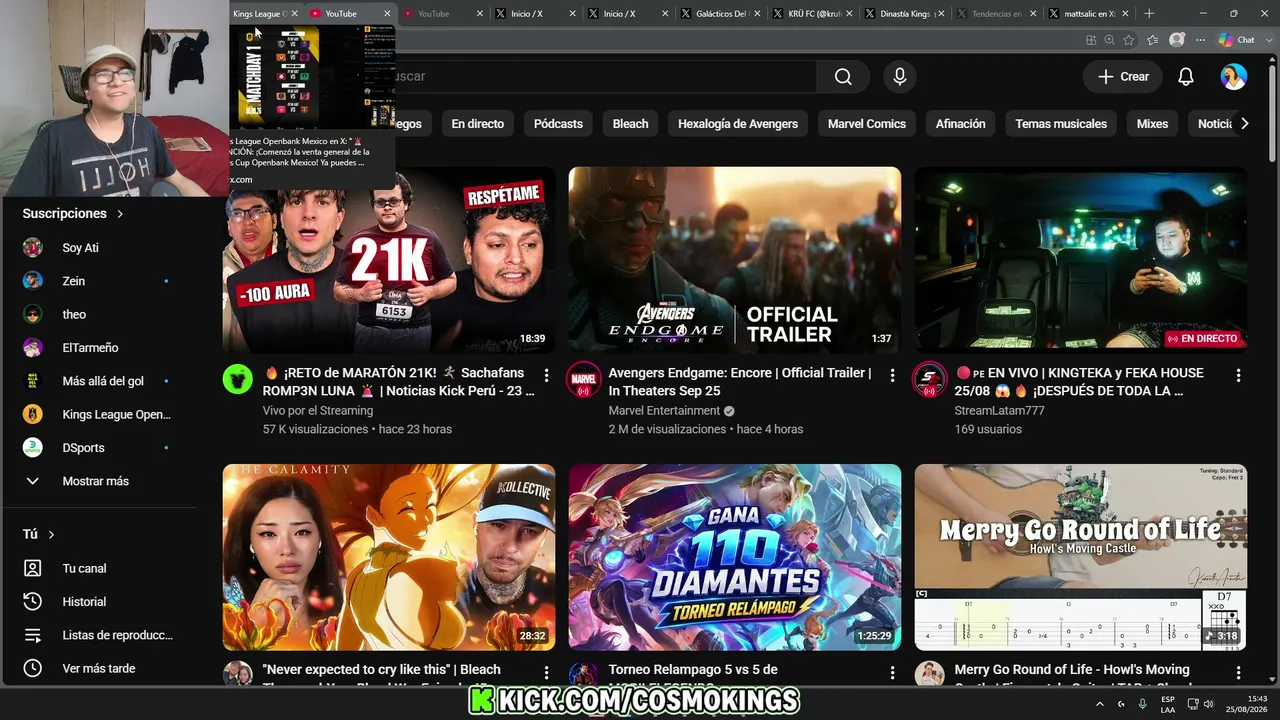The width and height of the screenshot is (1280, 720).
Task: Open StreamLatam777 channel name link
Action: coord(999,411)
